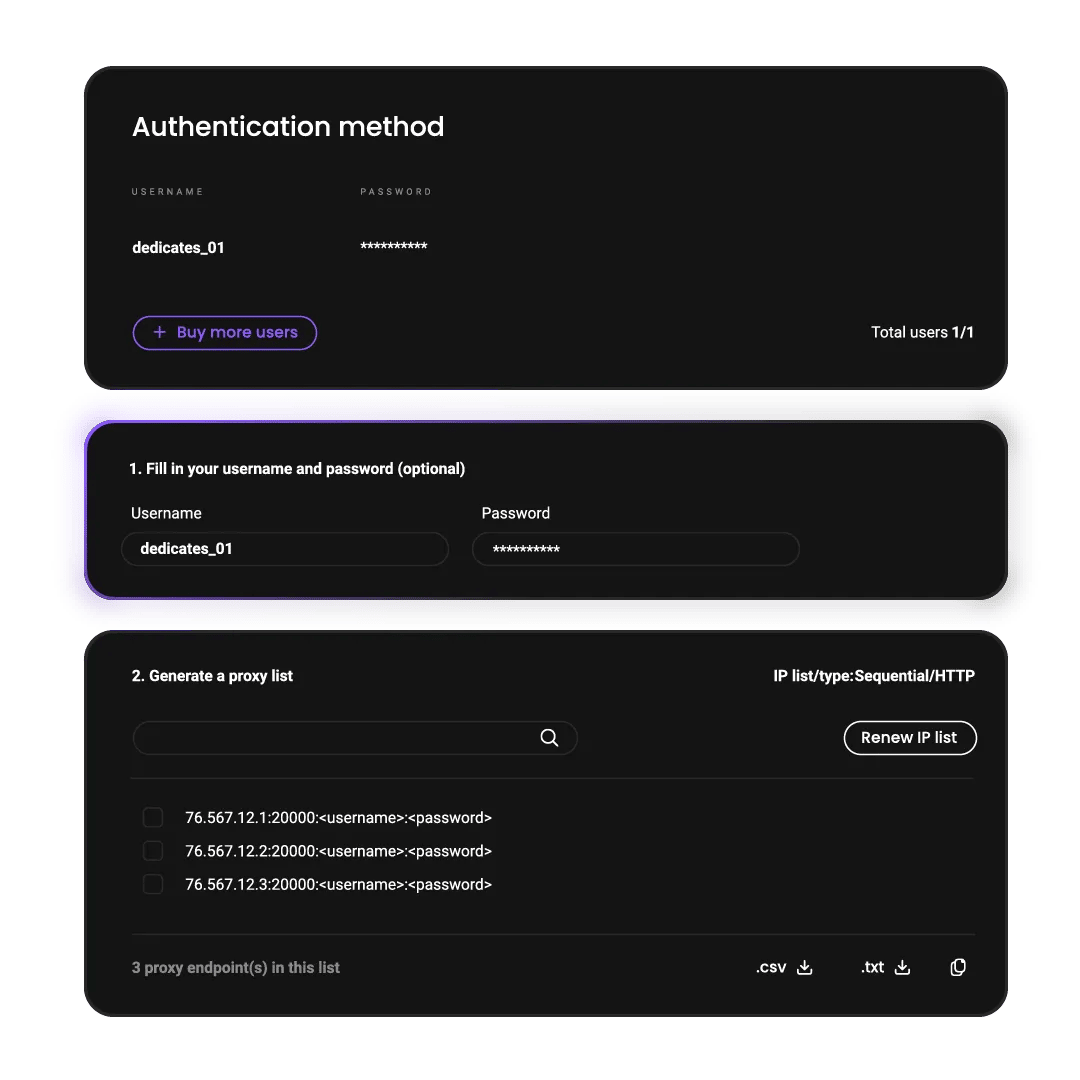The height and width of the screenshot is (1080, 1080).
Task: Click the IP list/type:Sequential/HTTP label
Action: coord(874,676)
